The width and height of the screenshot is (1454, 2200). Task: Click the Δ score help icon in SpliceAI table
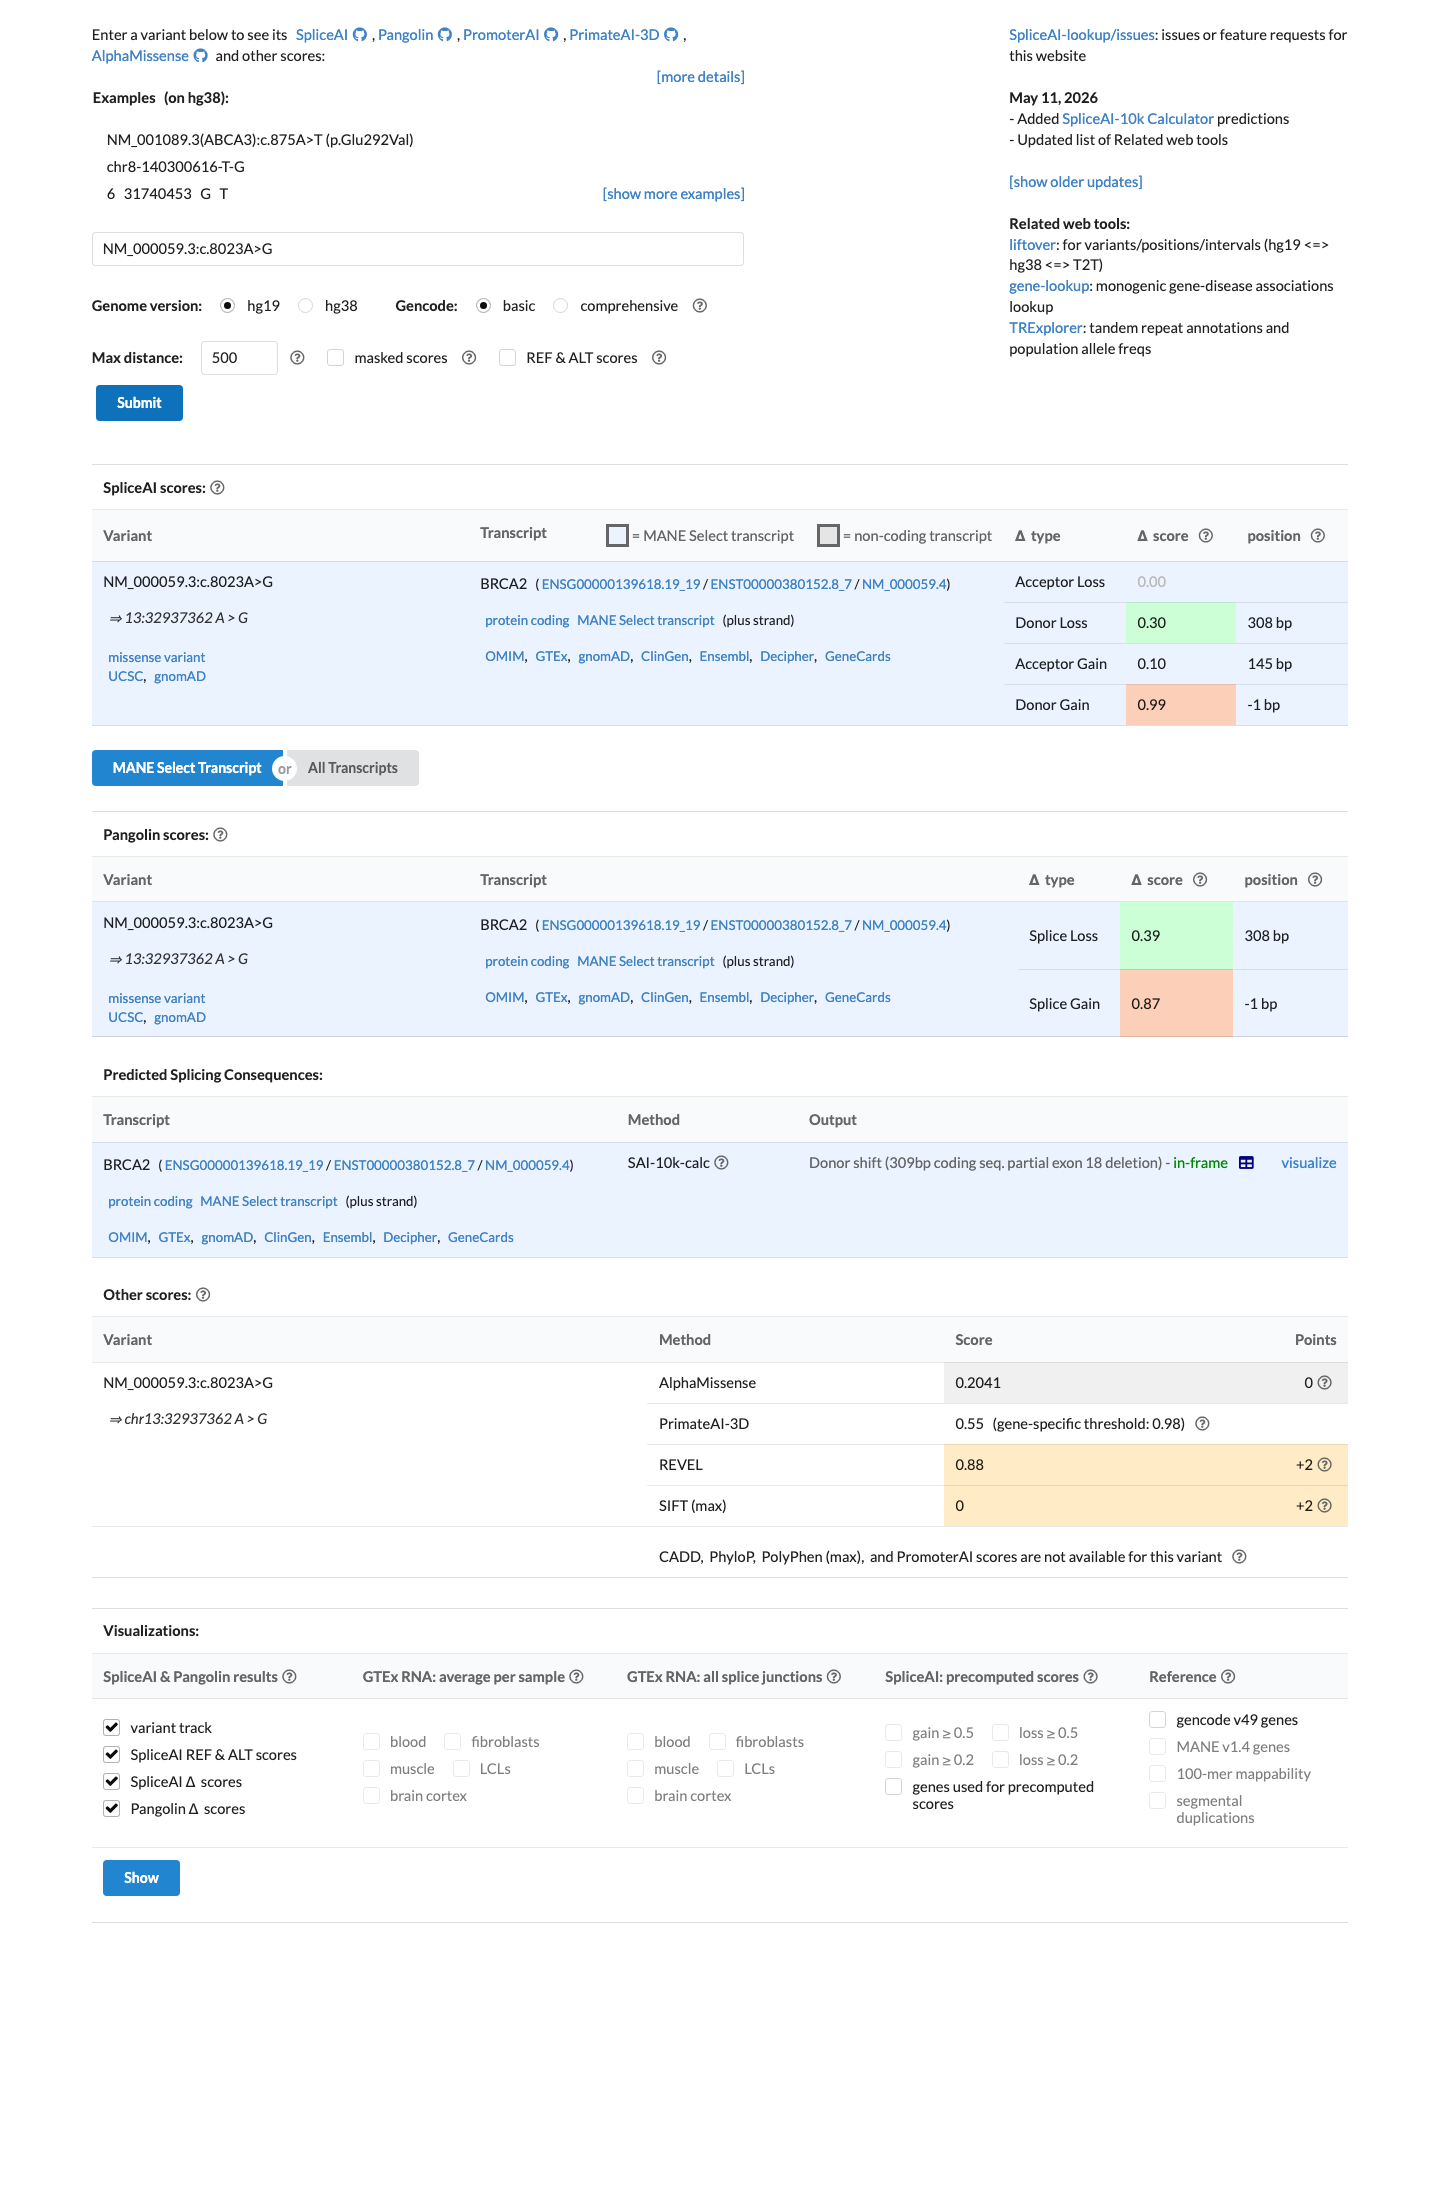click(1206, 536)
